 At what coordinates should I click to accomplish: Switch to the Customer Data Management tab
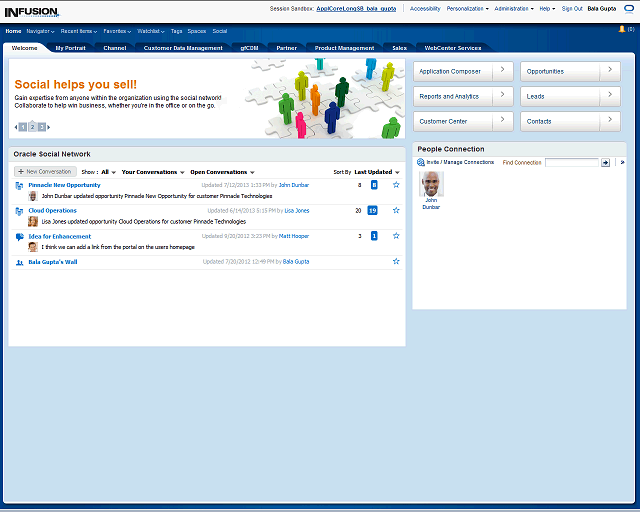183,48
